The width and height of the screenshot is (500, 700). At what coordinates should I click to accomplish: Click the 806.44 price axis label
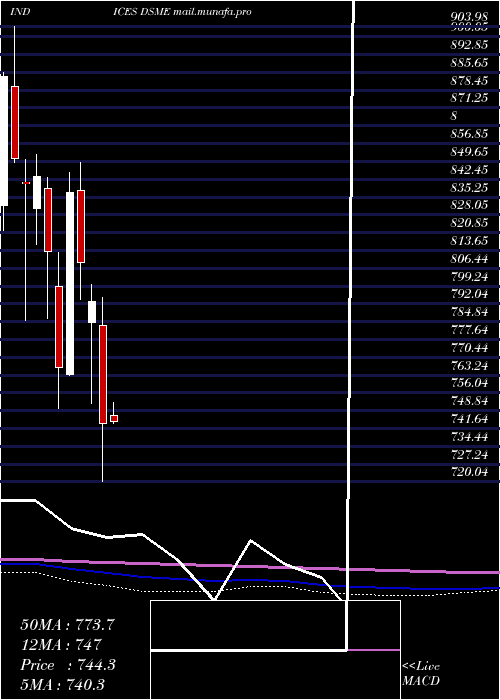point(468,258)
